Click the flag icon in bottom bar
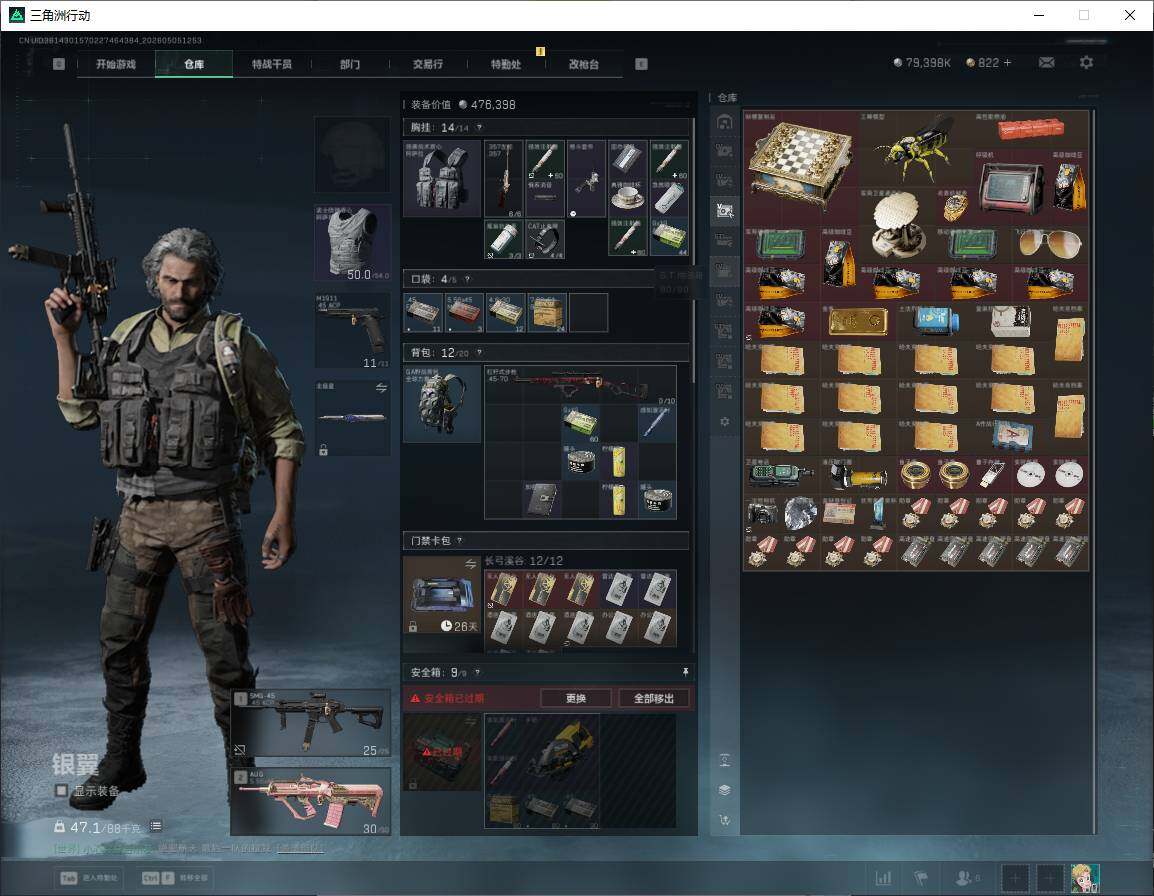Image resolution: width=1154 pixels, height=896 pixels. (x=921, y=878)
